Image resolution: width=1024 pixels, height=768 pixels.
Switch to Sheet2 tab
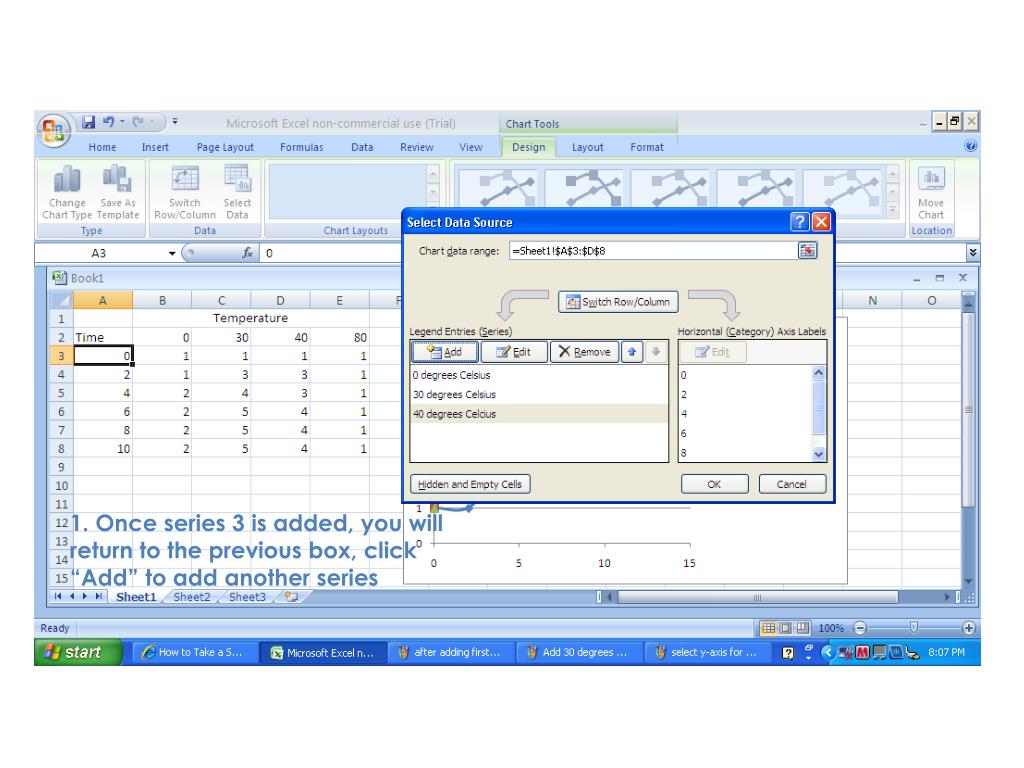click(192, 597)
